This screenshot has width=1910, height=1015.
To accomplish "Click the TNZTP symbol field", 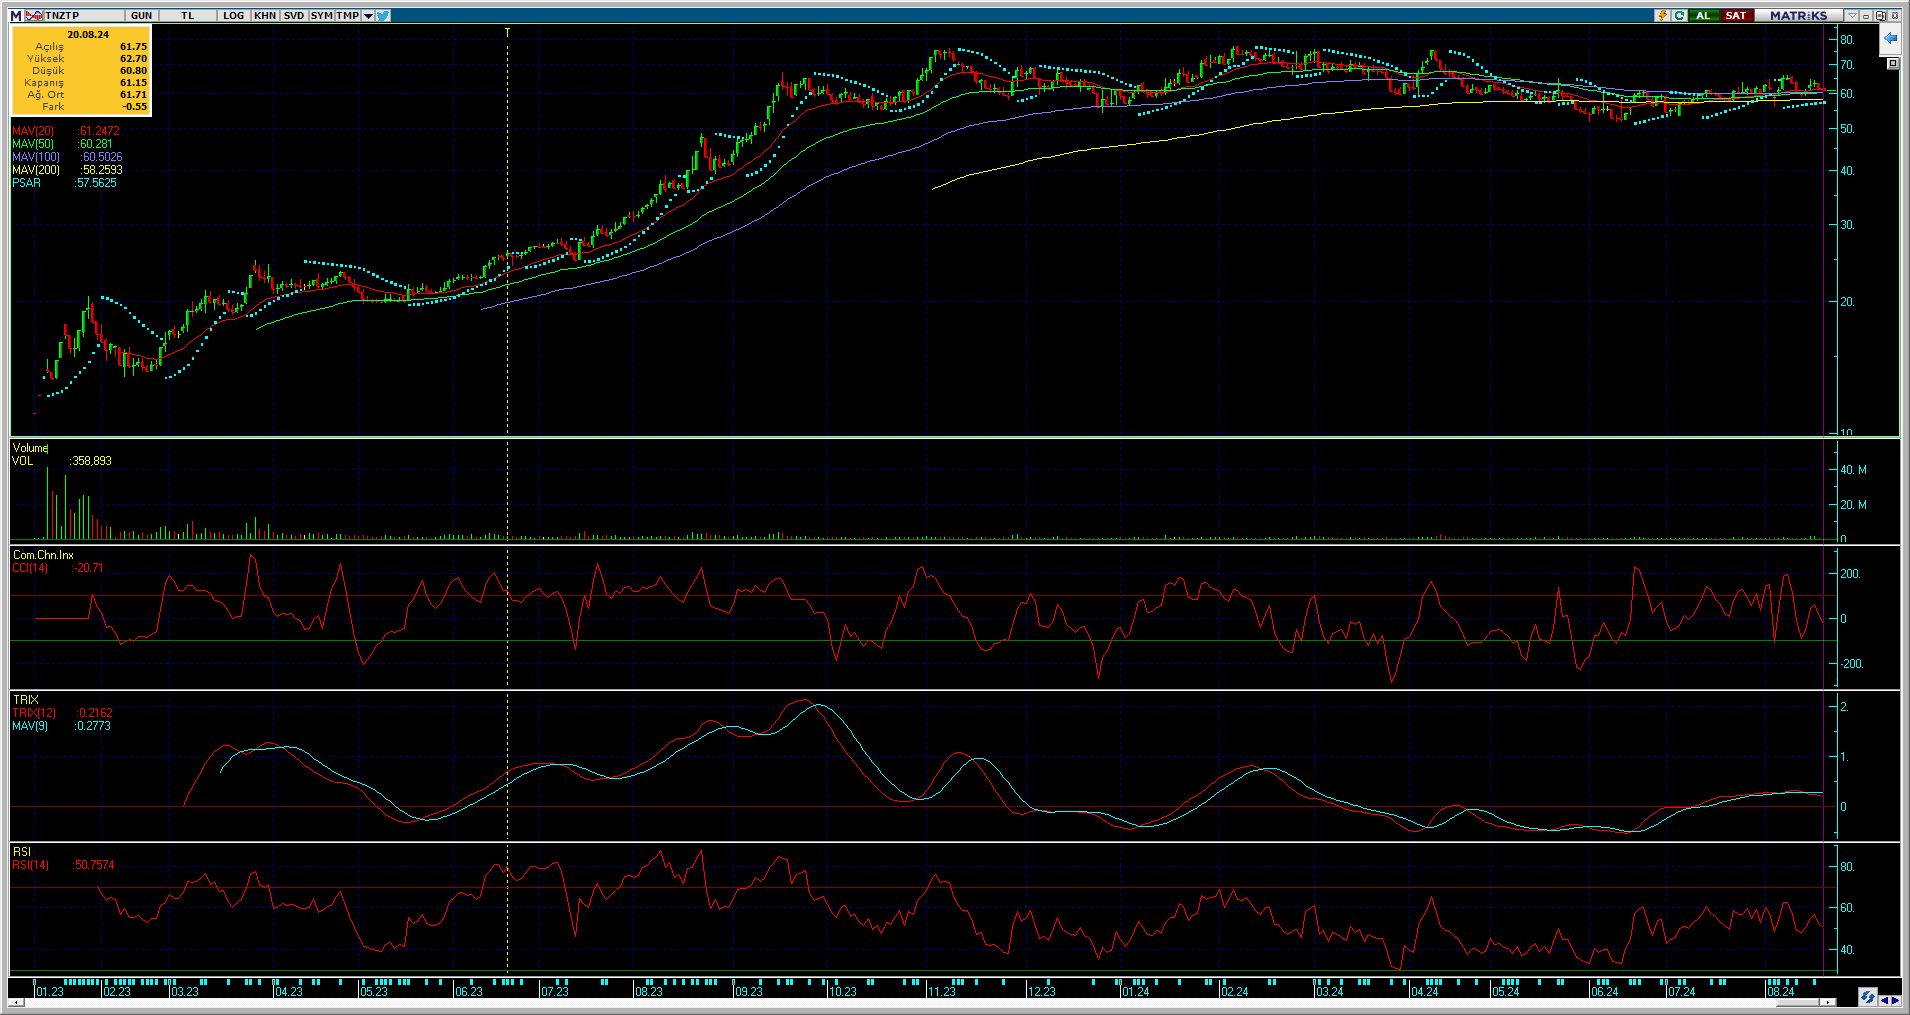I will click(x=84, y=15).
